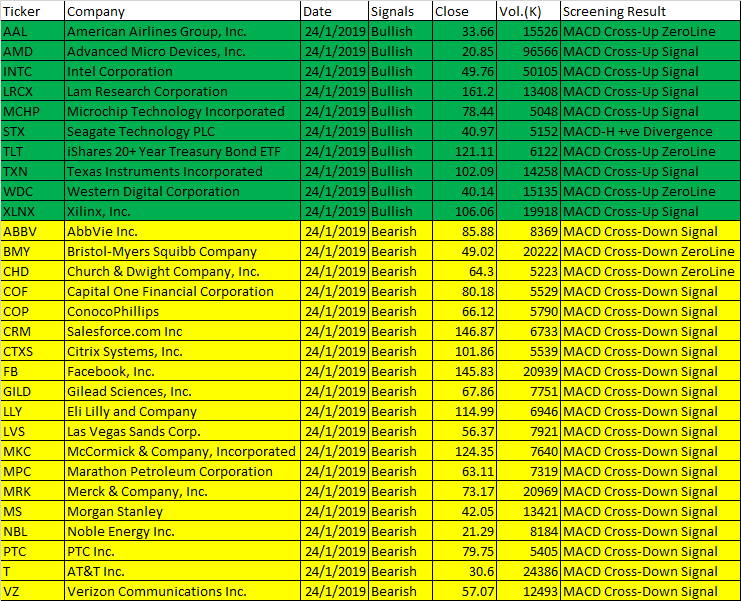Click Gilead Sciences, Inc. cell
The width and height of the screenshot is (741, 601).
click(182, 391)
